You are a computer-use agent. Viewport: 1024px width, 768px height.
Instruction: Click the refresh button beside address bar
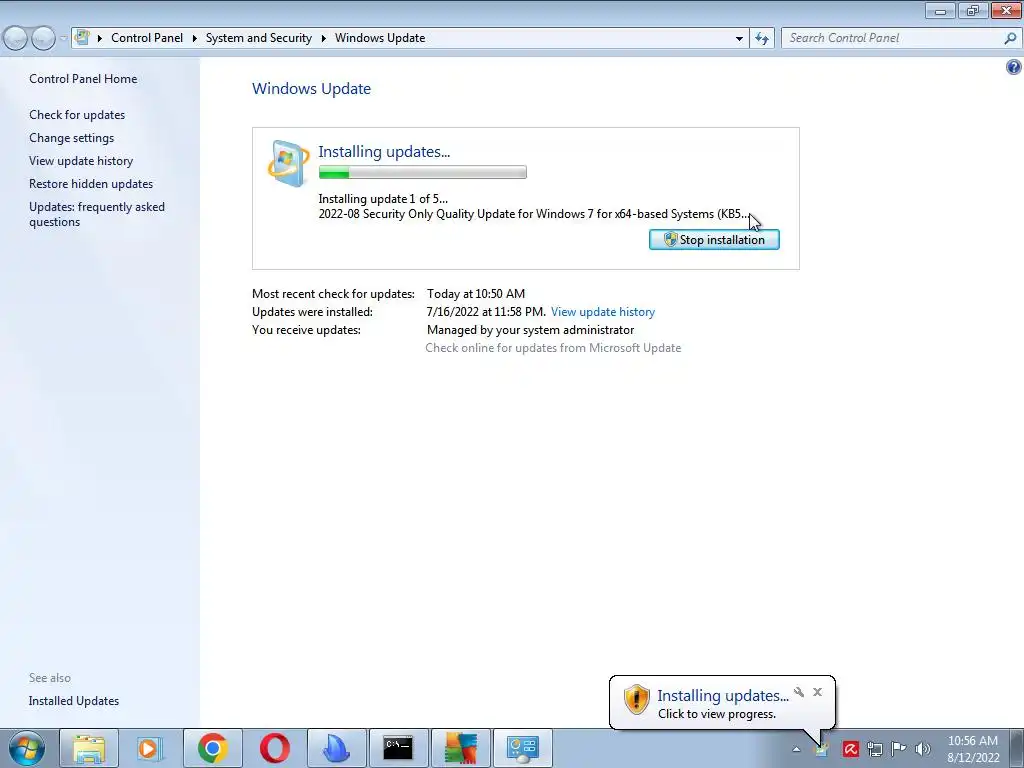pos(761,38)
